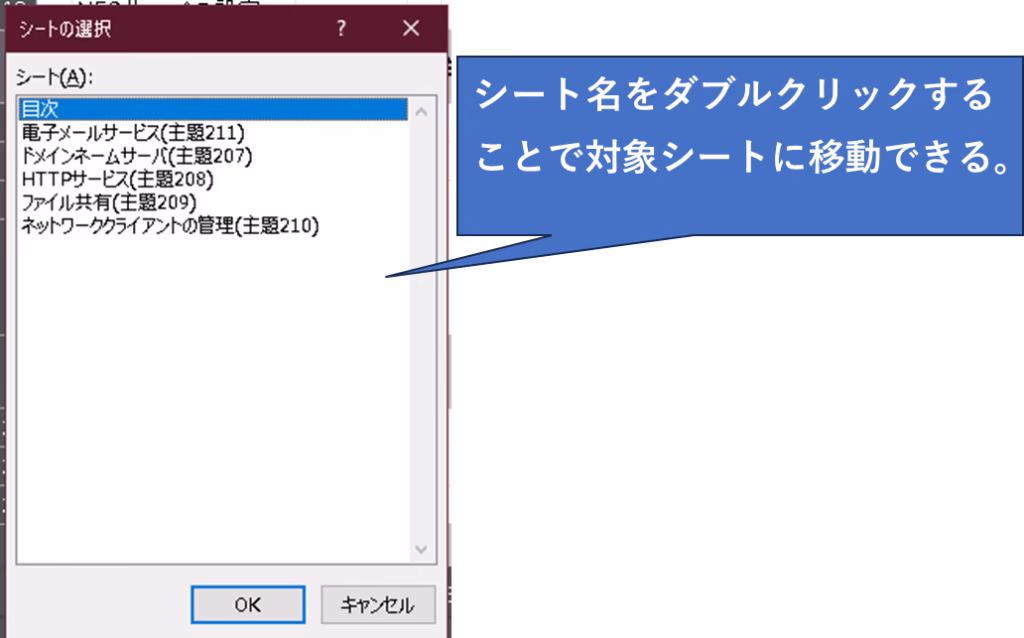This screenshot has width=1024, height=638.
Task: Click the sheet list scroll down arrow
Action: pyautogui.click(x=421, y=550)
